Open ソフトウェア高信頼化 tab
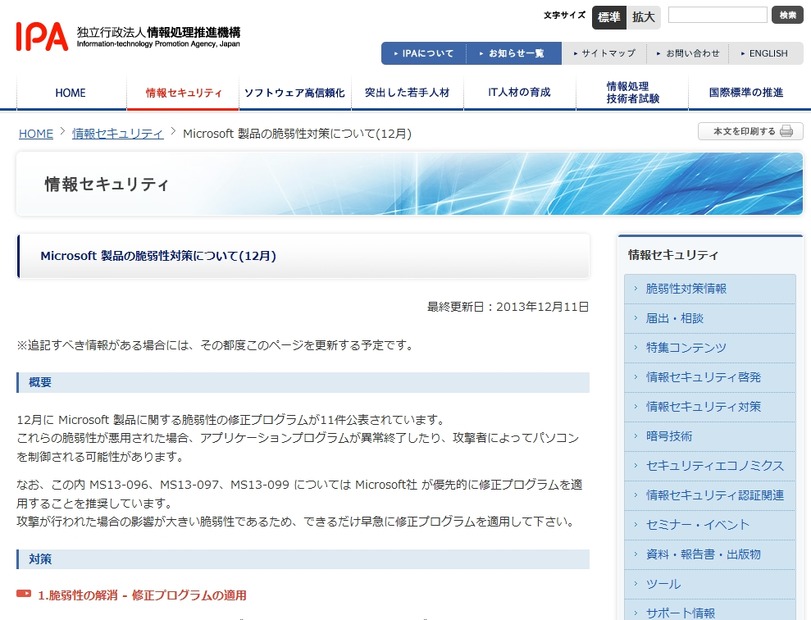 pyautogui.click(x=295, y=93)
